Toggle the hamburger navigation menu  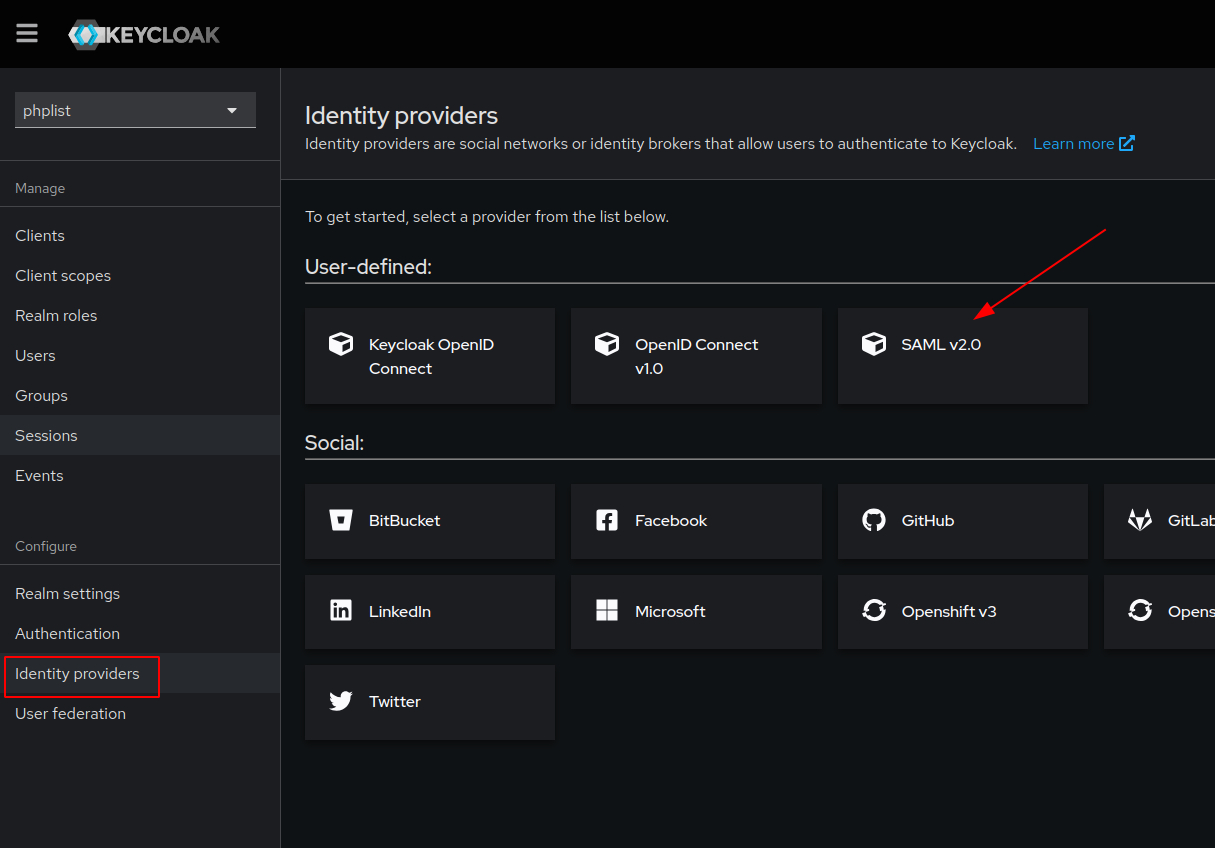point(27,34)
